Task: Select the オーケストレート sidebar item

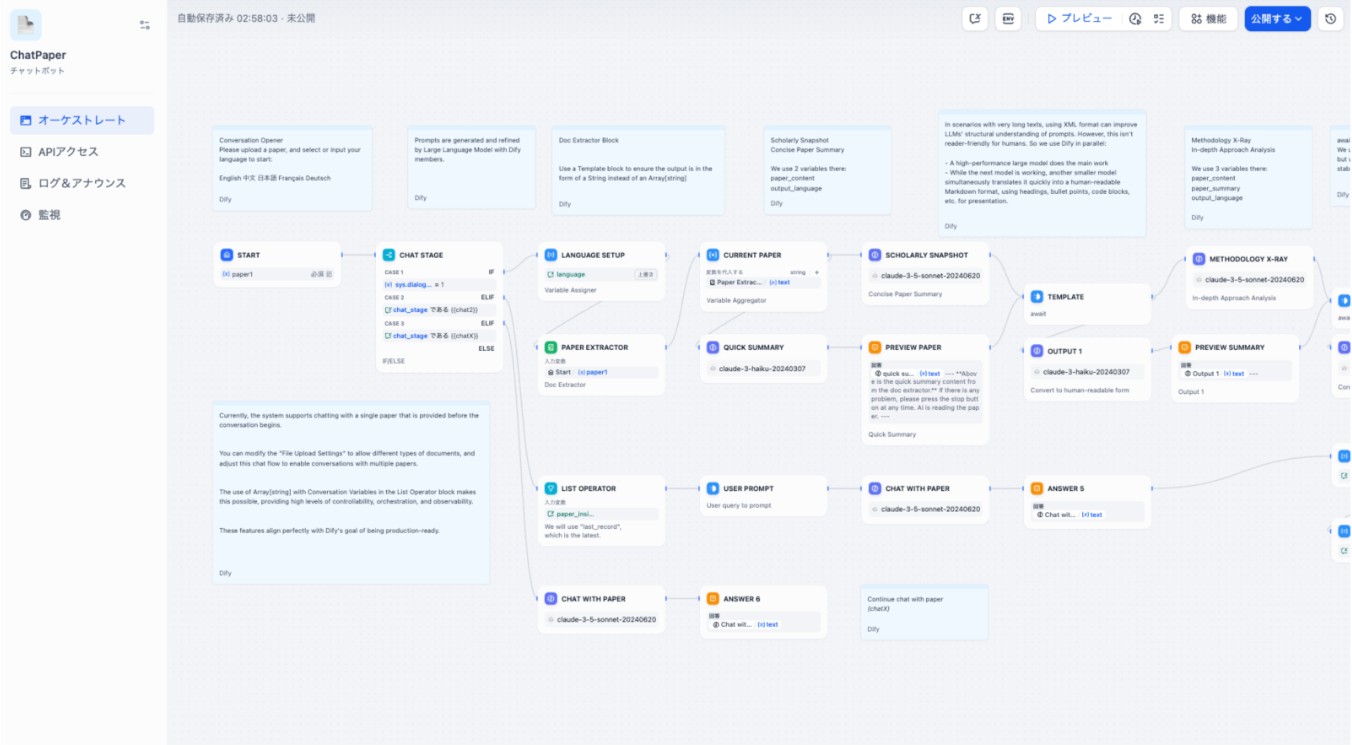Action: (82, 120)
